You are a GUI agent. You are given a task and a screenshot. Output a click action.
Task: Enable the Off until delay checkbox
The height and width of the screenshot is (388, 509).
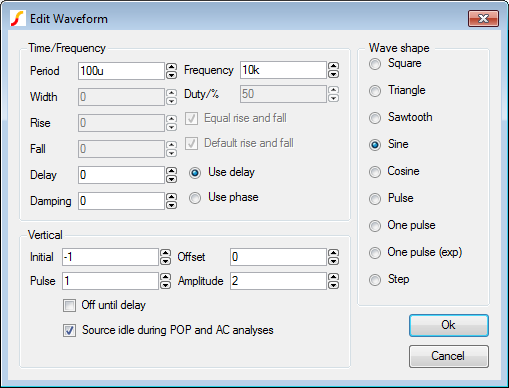point(69,305)
